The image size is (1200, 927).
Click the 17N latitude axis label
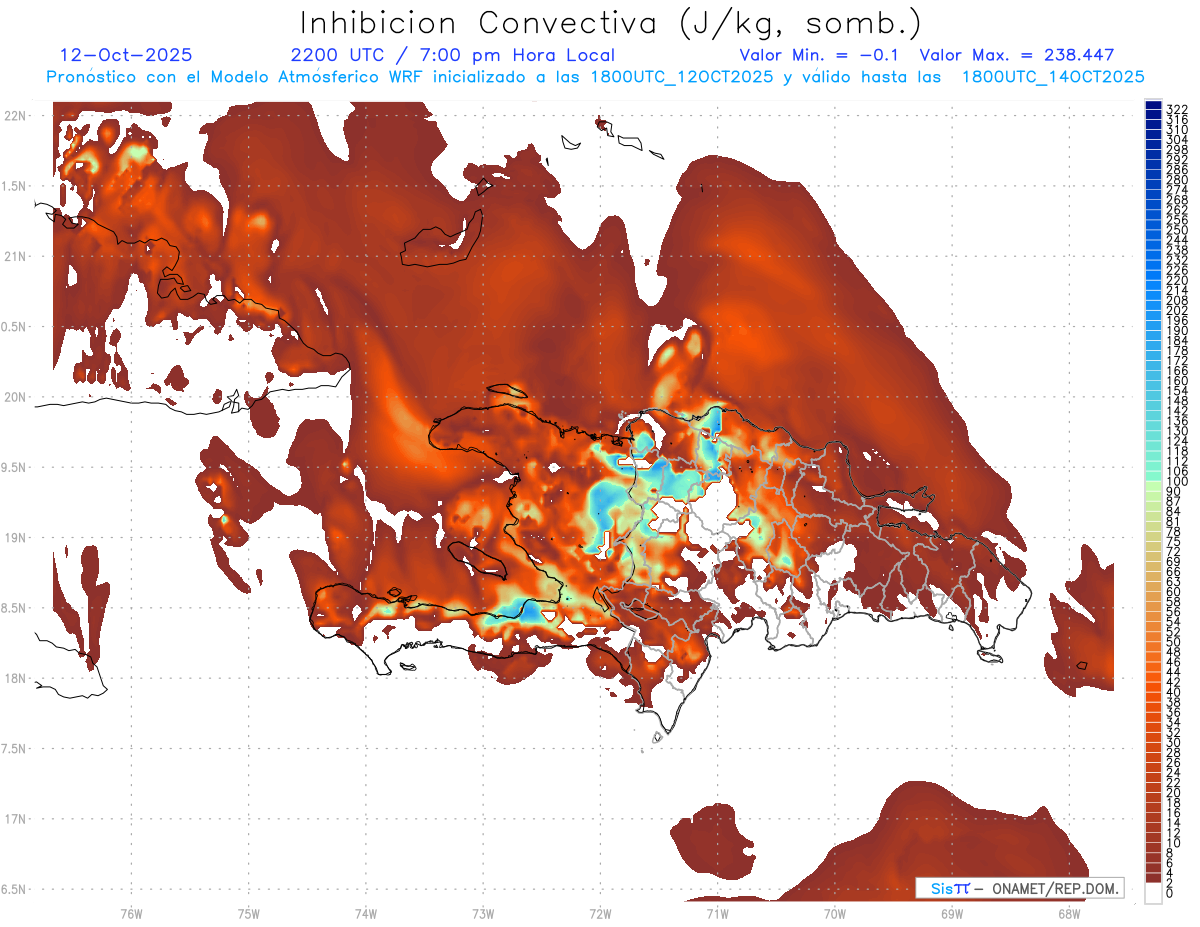15,819
